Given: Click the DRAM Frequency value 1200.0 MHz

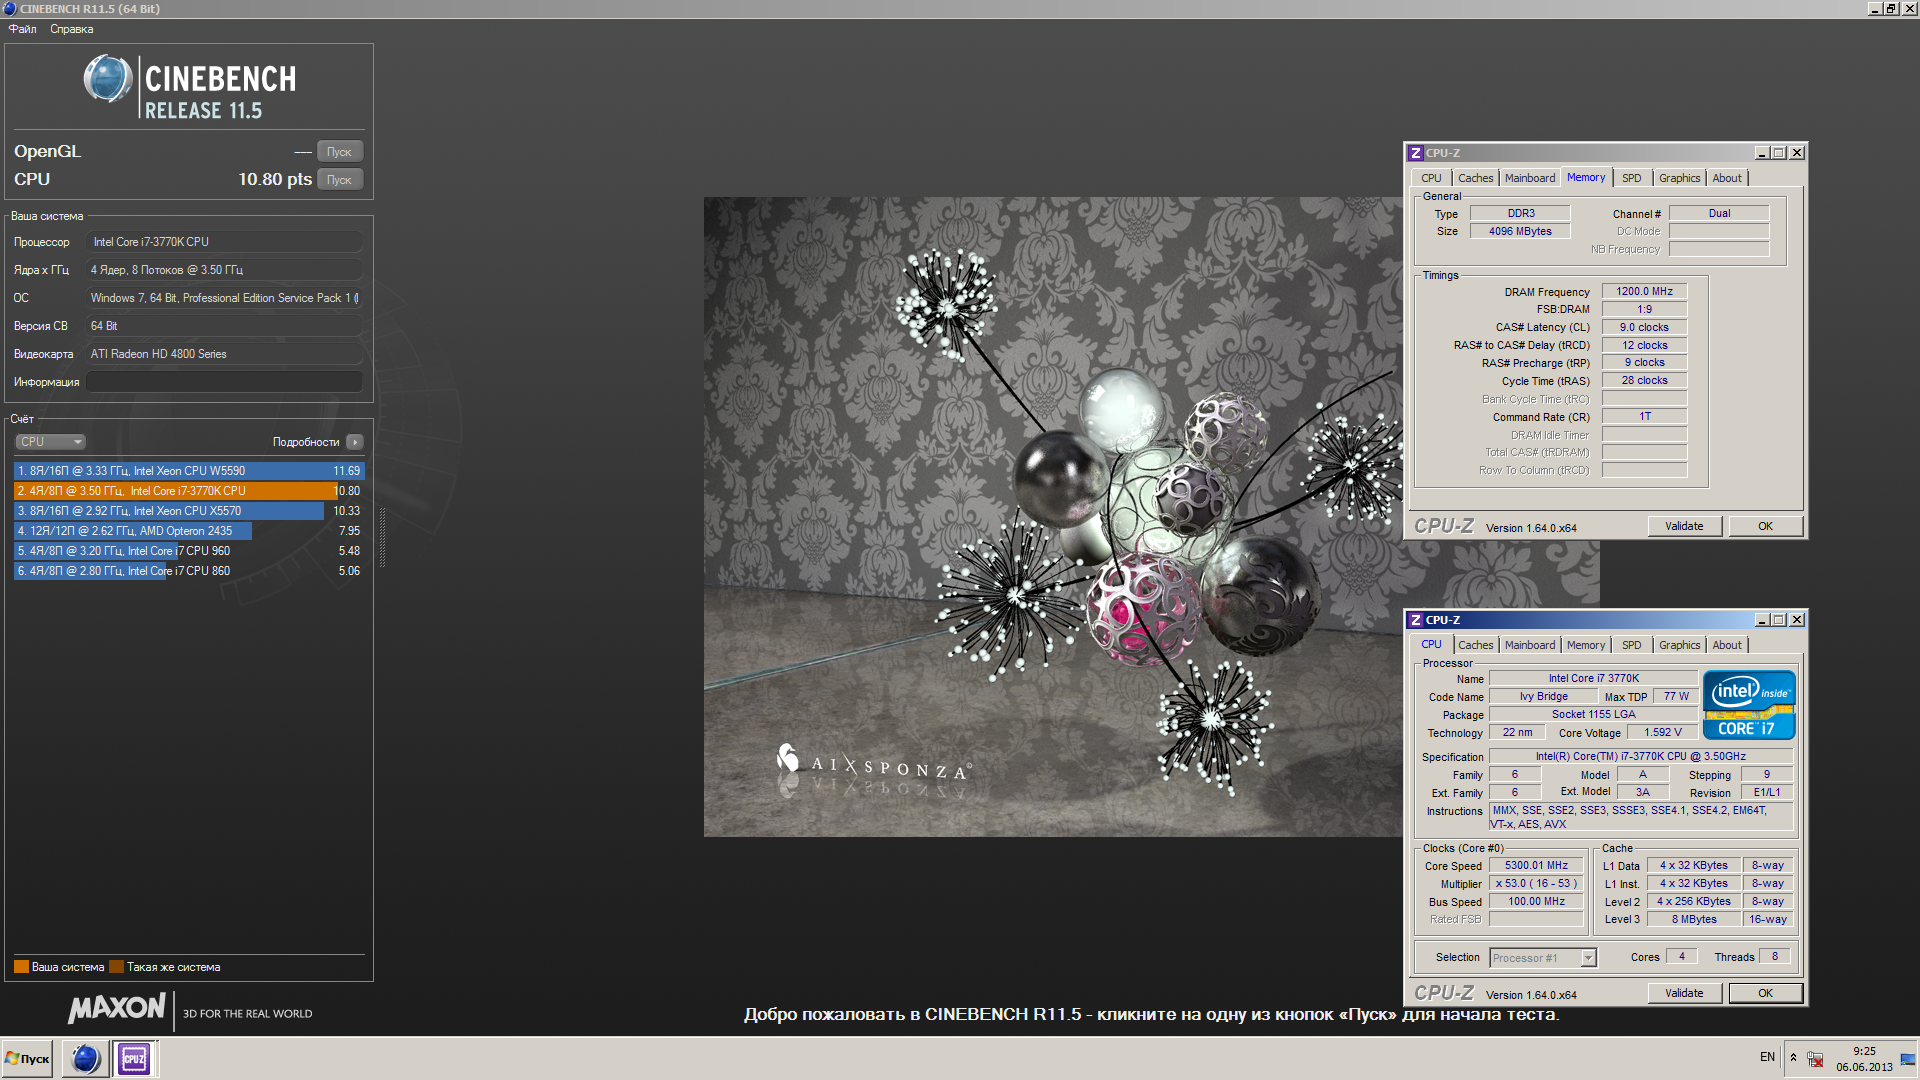Looking at the screenshot, I should coord(1644,291).
